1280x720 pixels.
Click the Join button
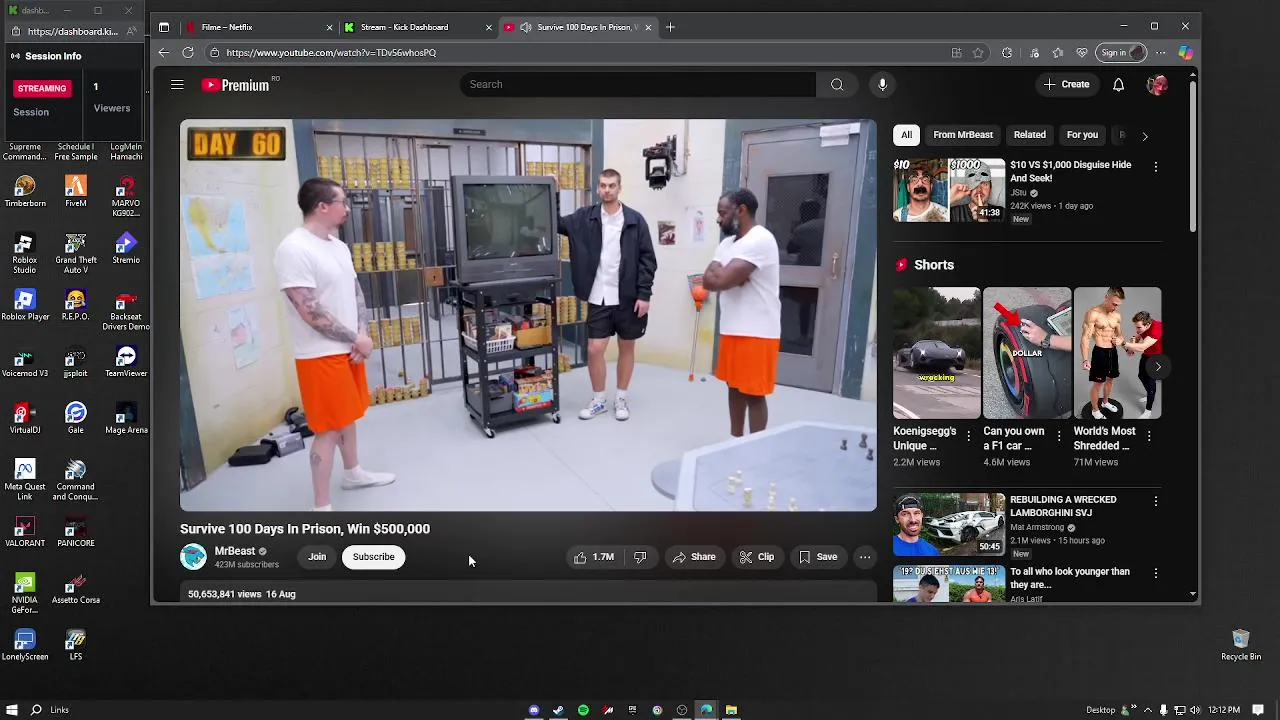[x=317, y=557]
